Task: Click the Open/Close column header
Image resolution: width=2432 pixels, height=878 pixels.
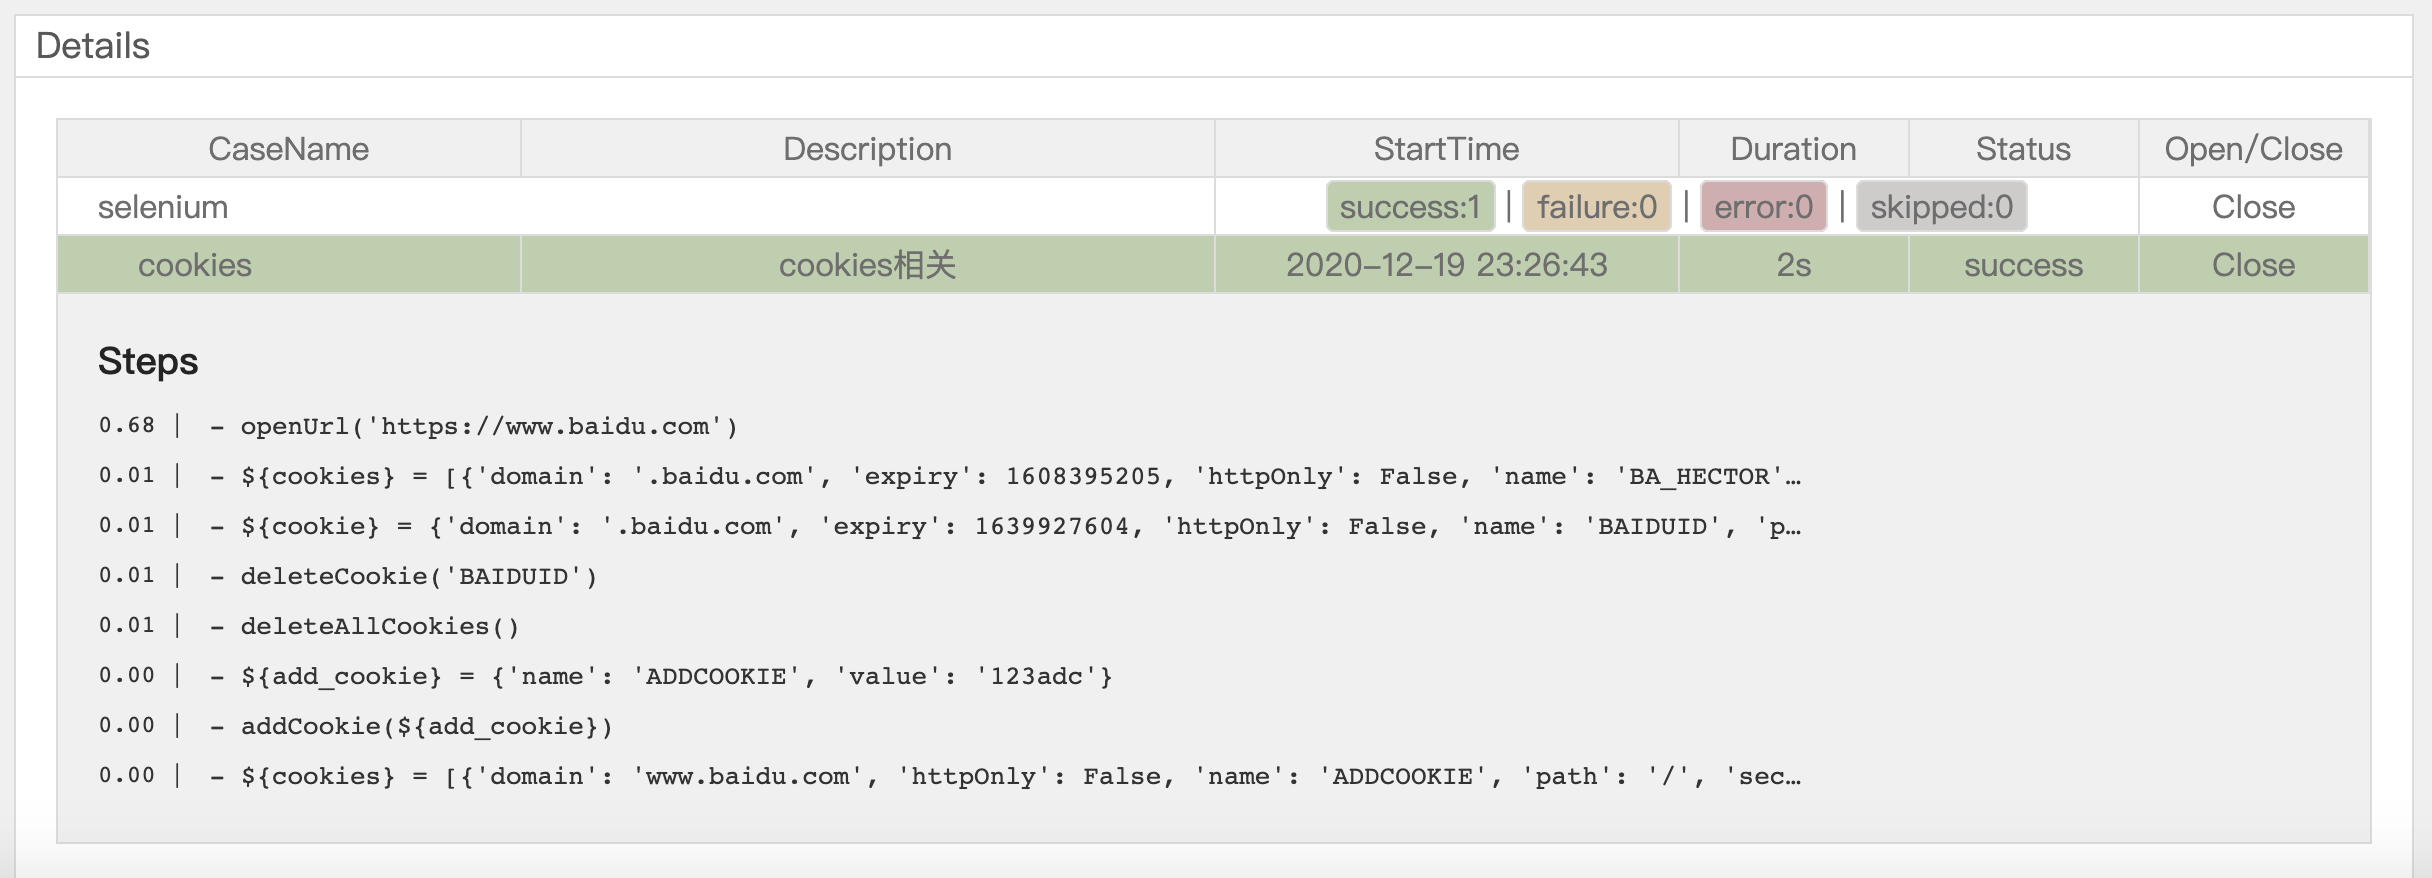Action: tap(2253, 149)
